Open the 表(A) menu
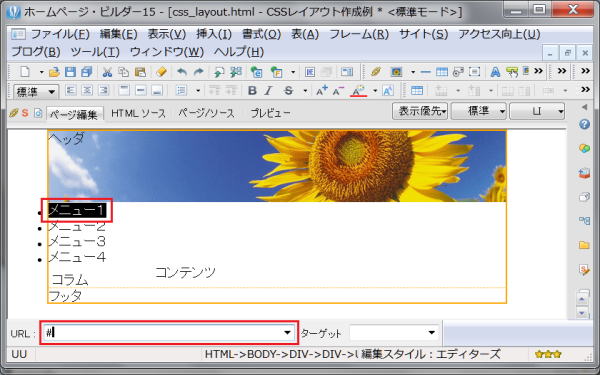Screen dimensions: 600x375 (305, 34)
